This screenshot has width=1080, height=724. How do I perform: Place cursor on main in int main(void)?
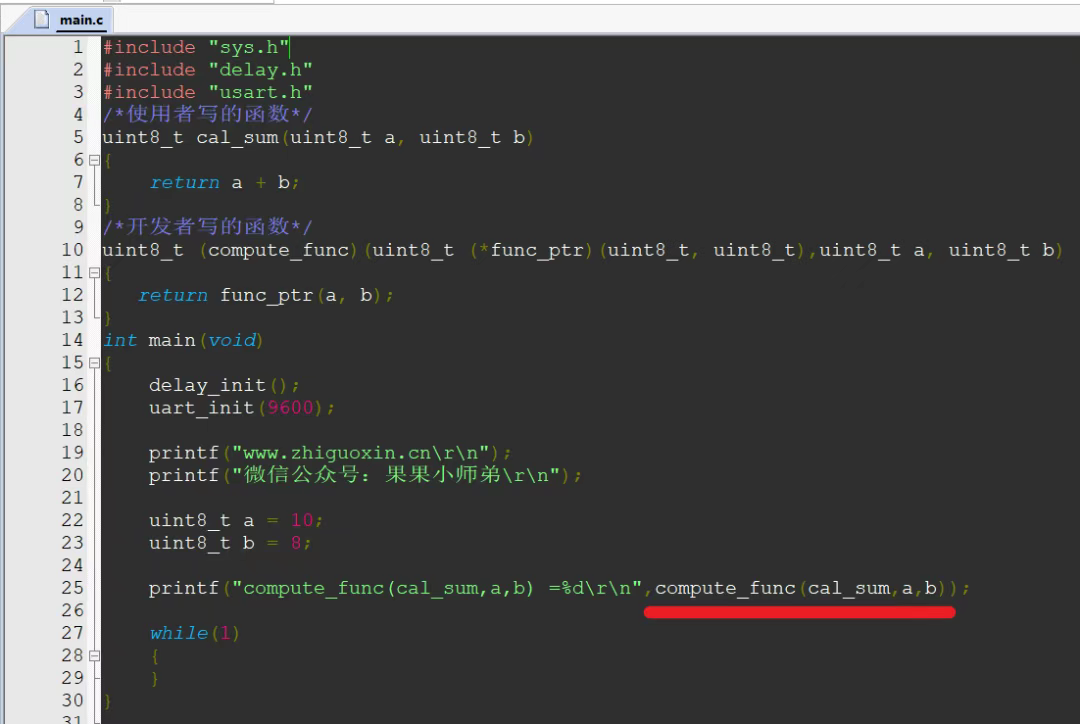[172, 341]
